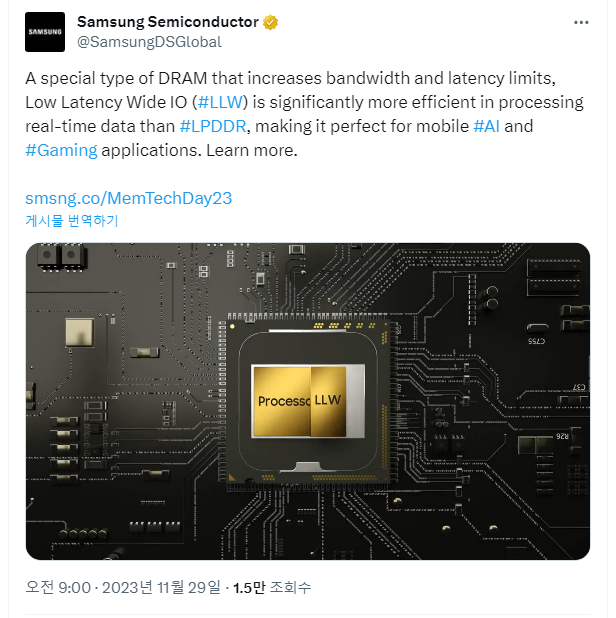Click the tweet text starting 'A special type'
Screen dimensions: 616x618
click(x=304, y=114)
